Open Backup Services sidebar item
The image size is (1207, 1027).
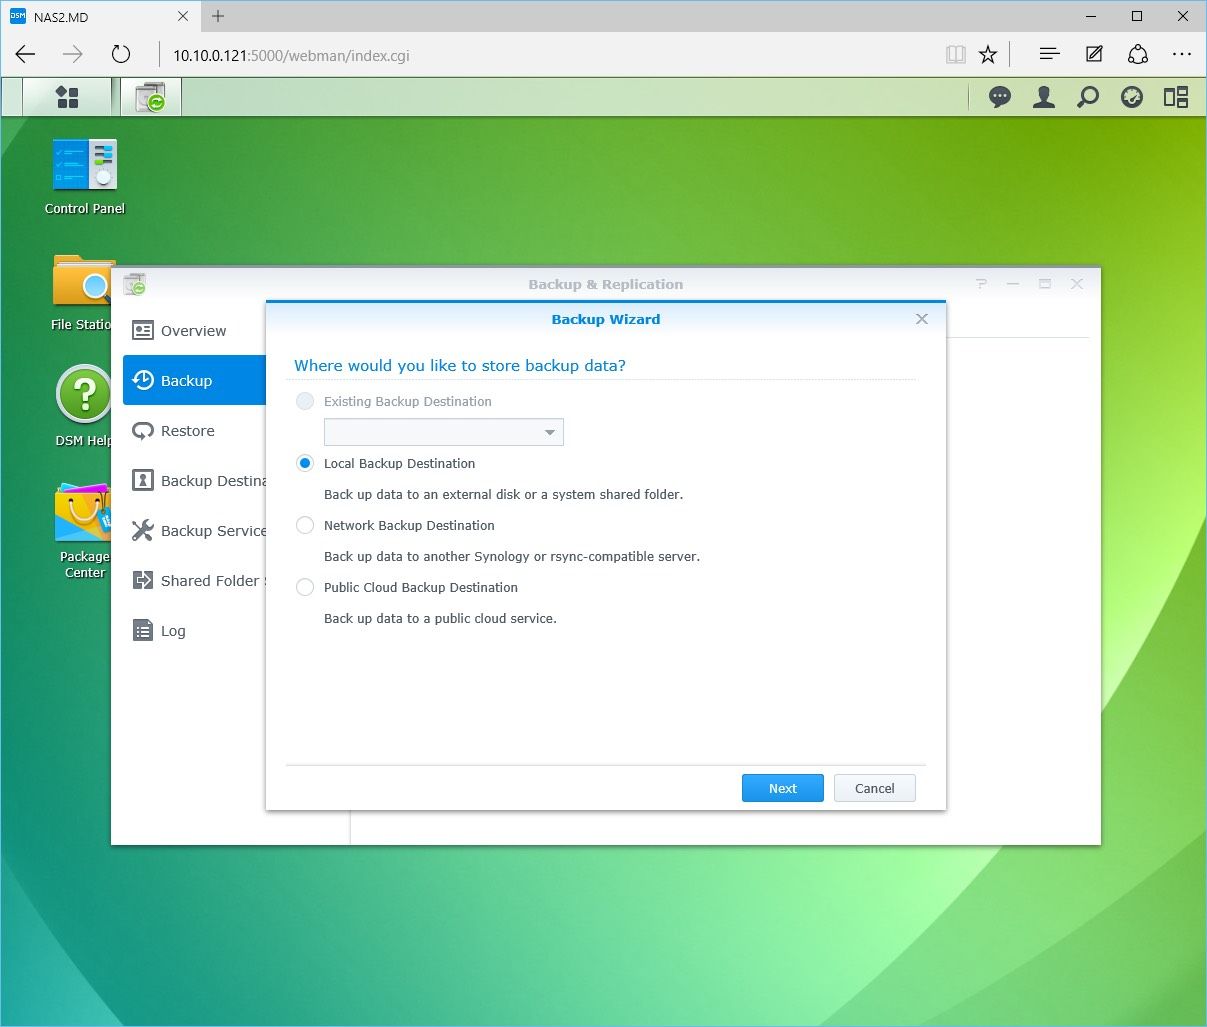coord(194,531)
